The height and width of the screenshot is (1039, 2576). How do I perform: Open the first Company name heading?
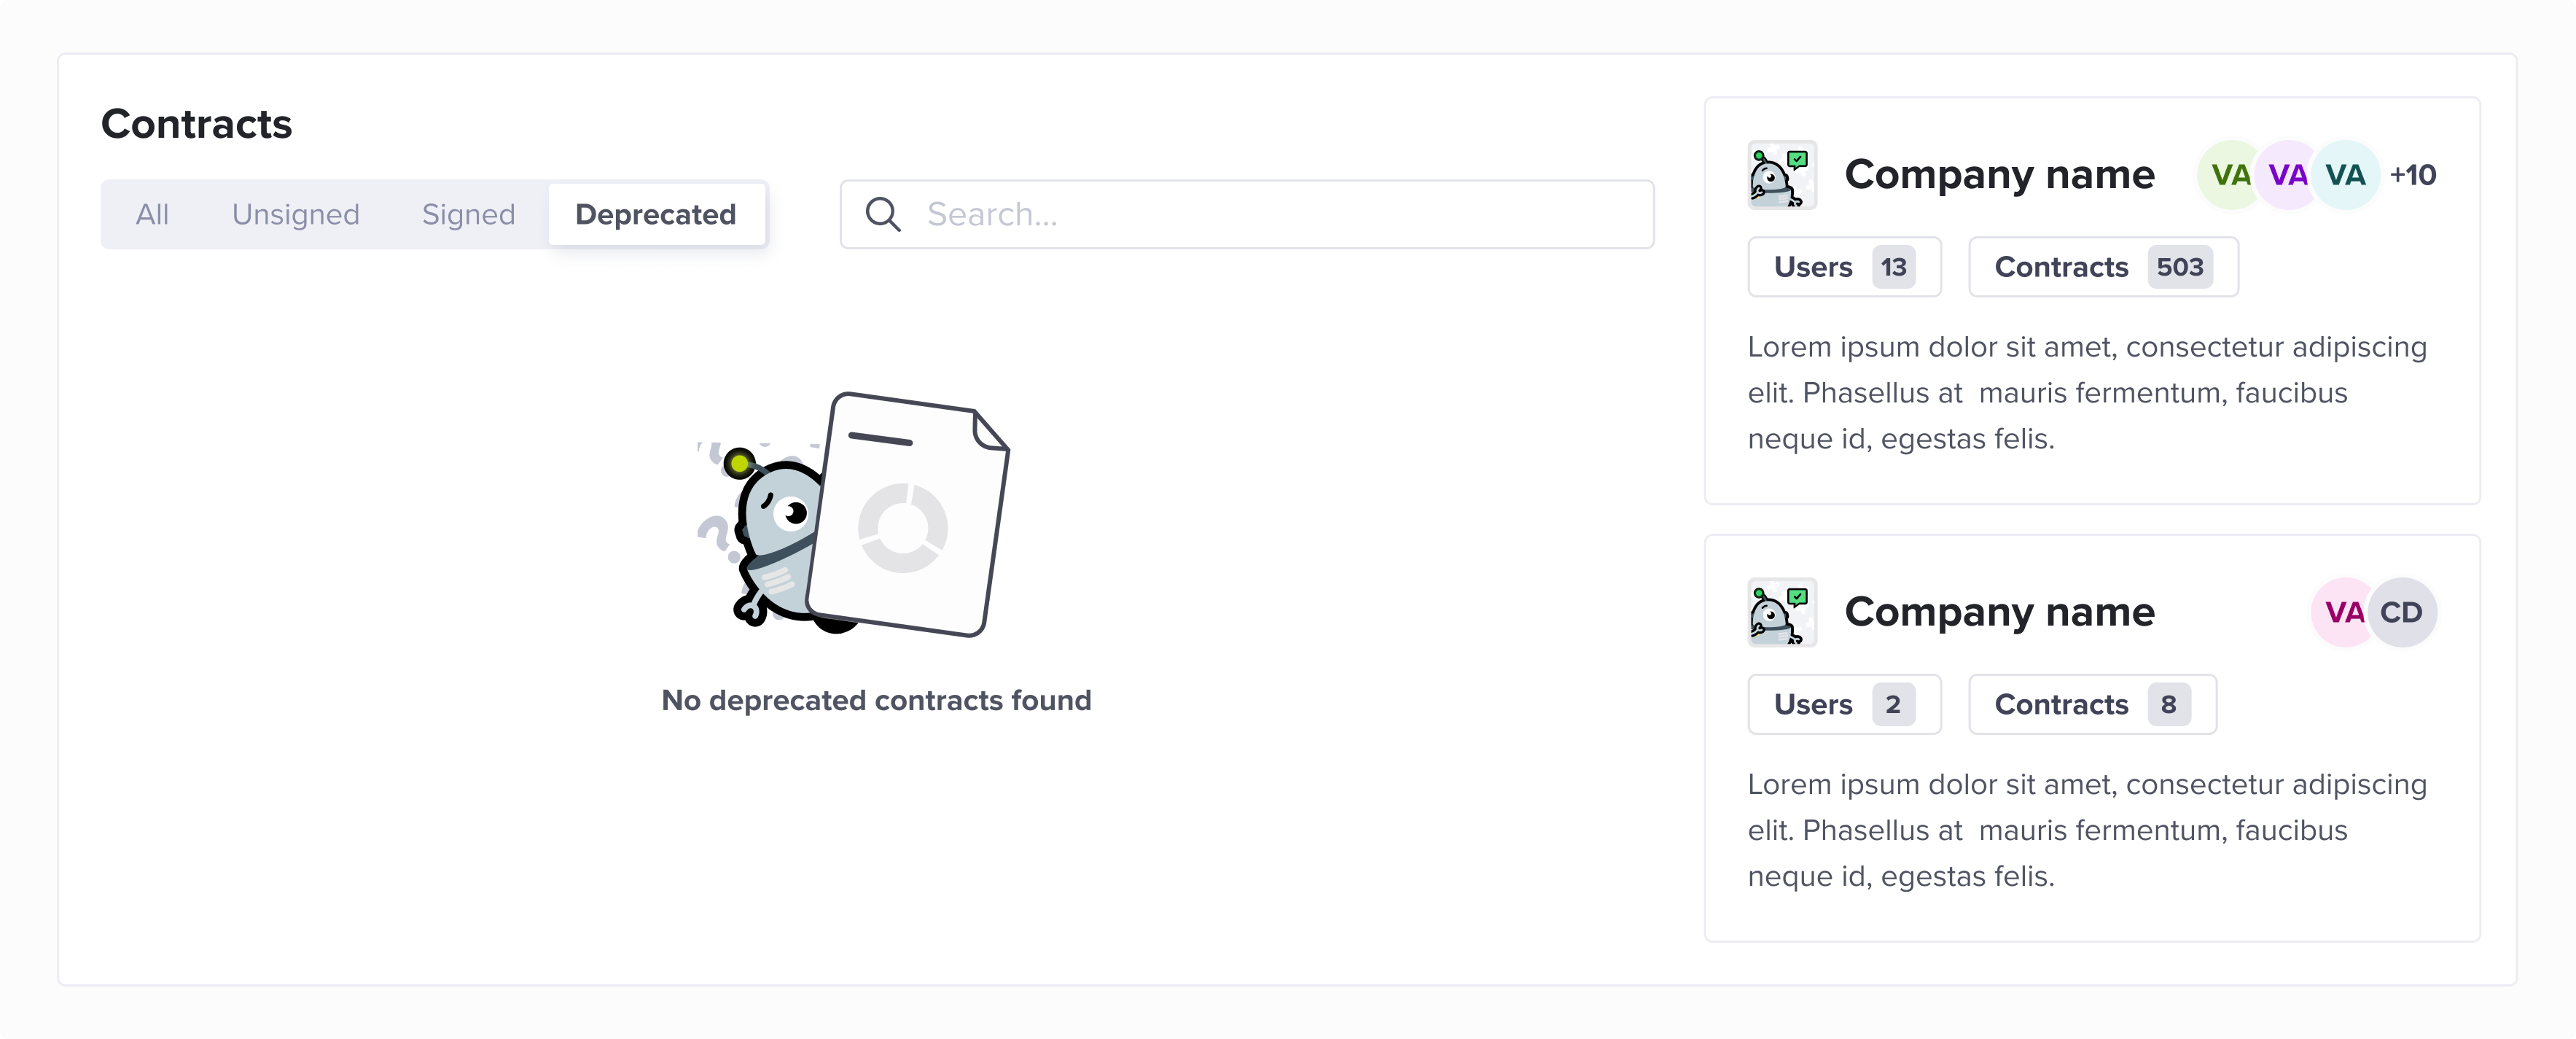[x=1999, y=175]
